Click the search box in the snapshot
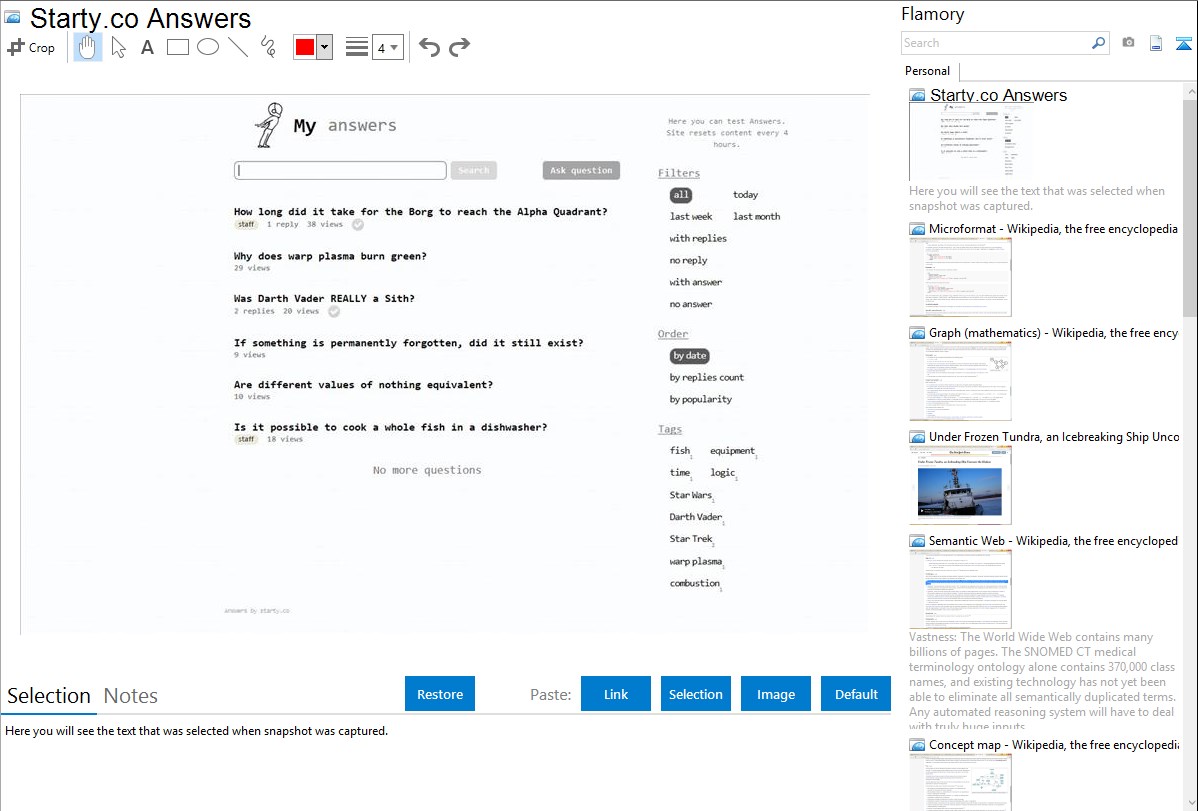Screen dimensions: 1198x811 (x=340, y=170)
